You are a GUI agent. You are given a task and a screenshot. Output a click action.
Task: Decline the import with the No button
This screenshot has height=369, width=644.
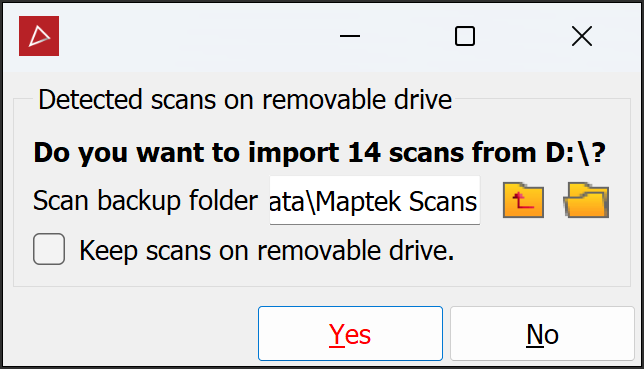point(542,333)
